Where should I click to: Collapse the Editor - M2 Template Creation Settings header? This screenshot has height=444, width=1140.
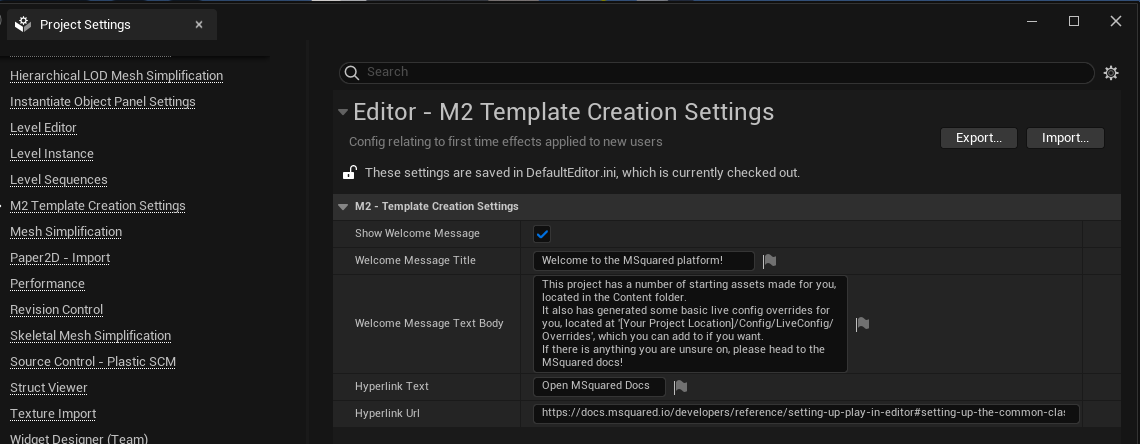[343, 112]
